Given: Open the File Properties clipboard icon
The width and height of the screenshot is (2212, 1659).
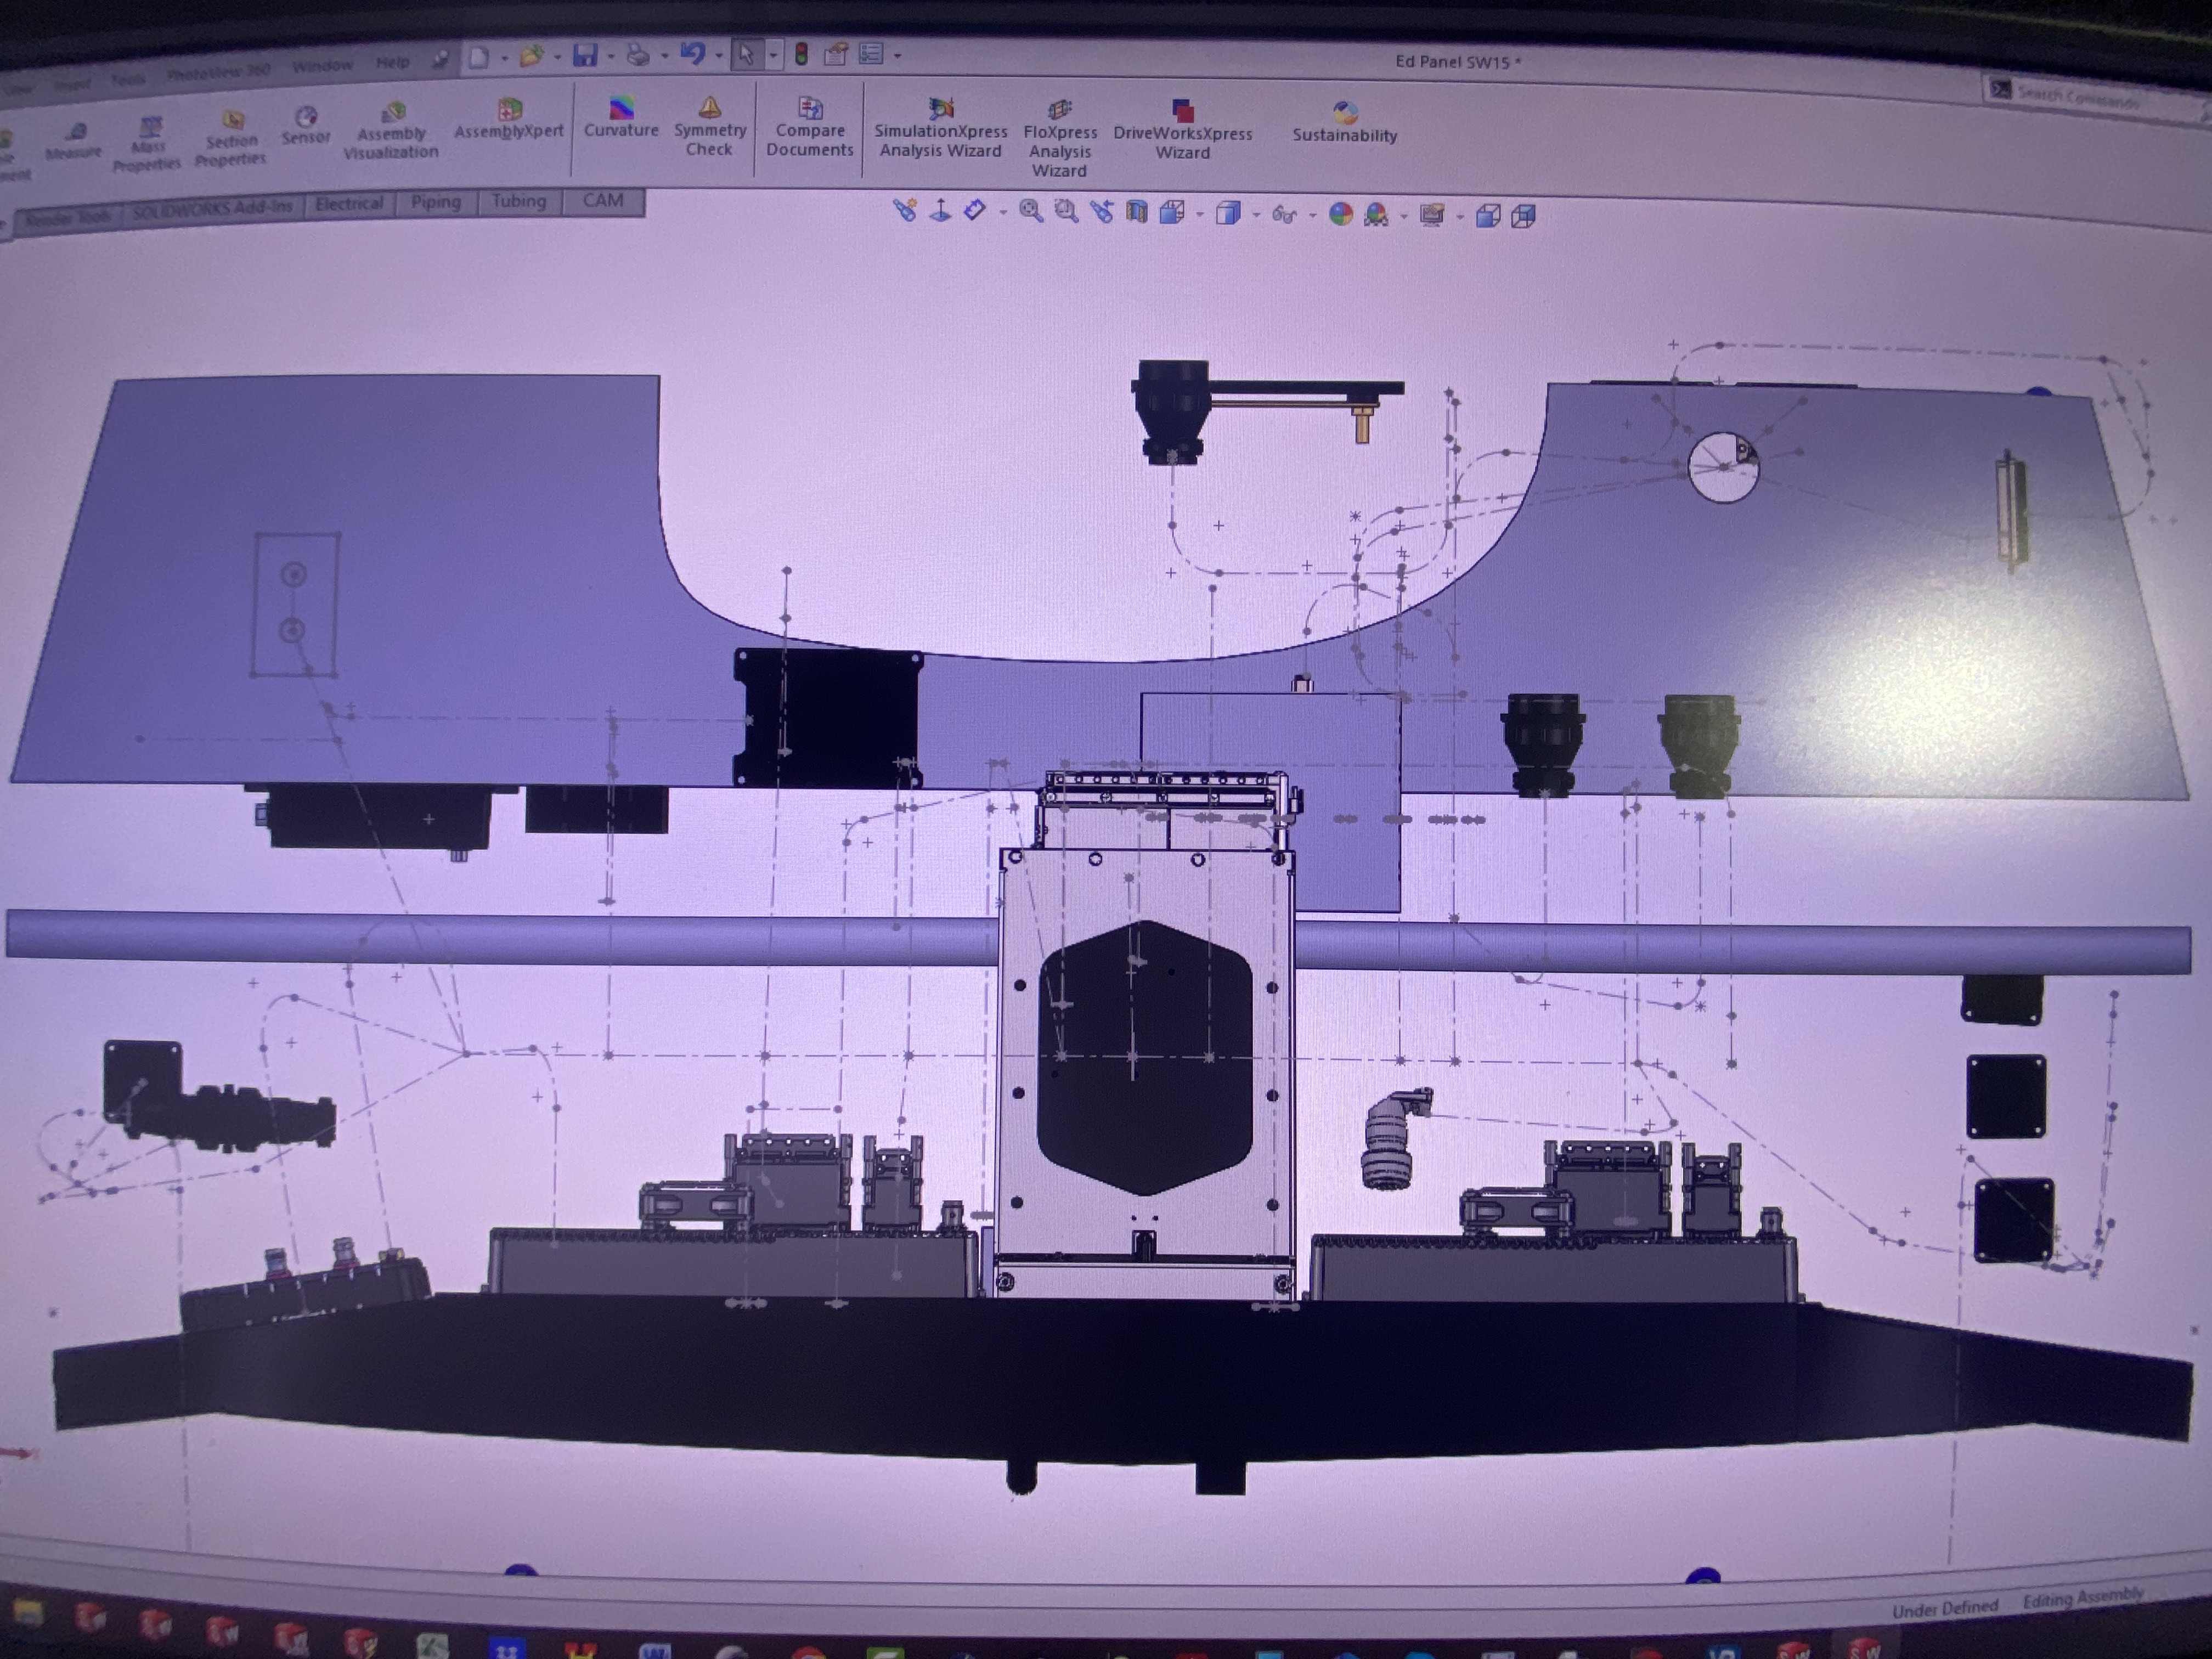Looking at the screenshot, I should pyautogui.click(x=835, y=54).
